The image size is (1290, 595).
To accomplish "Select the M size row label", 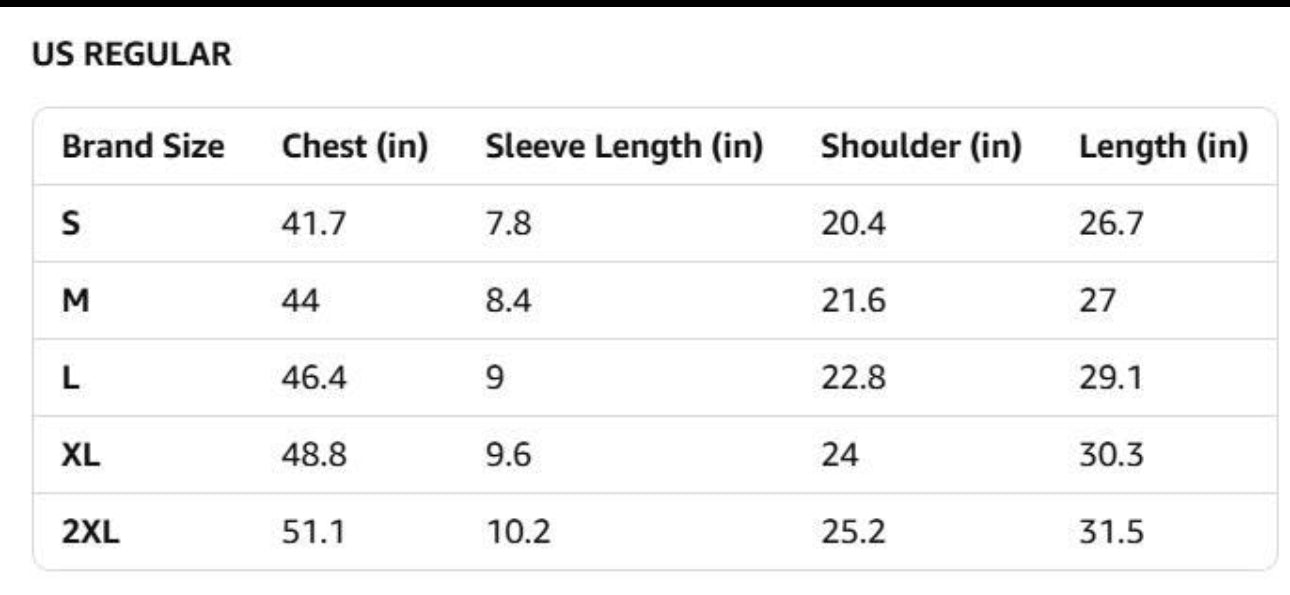I will (x=75, y=300).
